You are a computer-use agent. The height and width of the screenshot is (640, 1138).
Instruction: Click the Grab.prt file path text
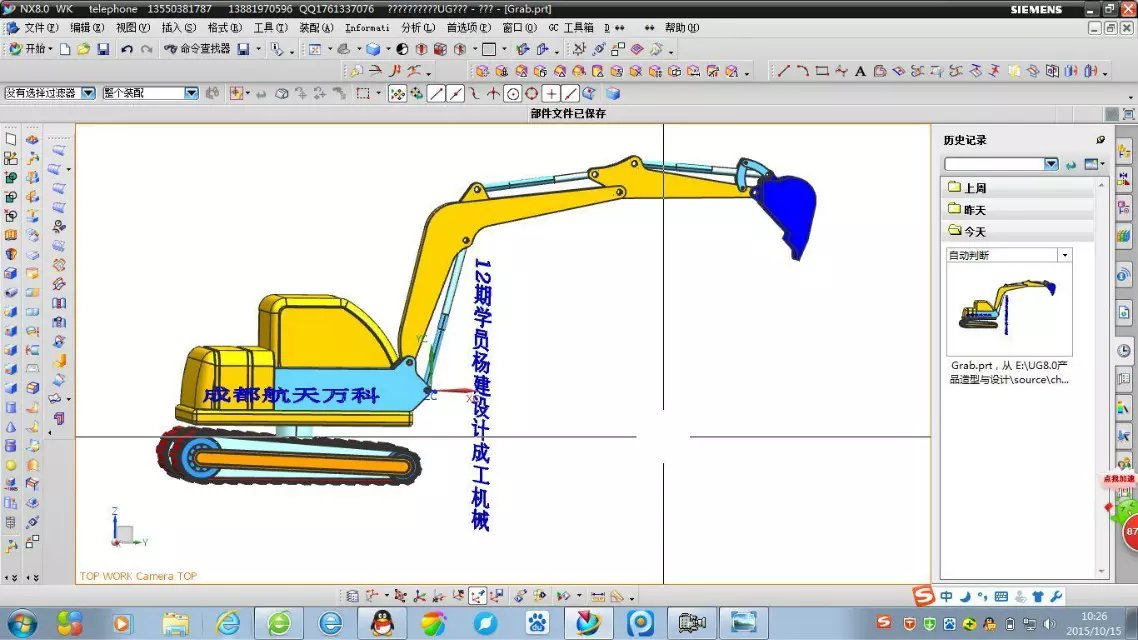1009,372
